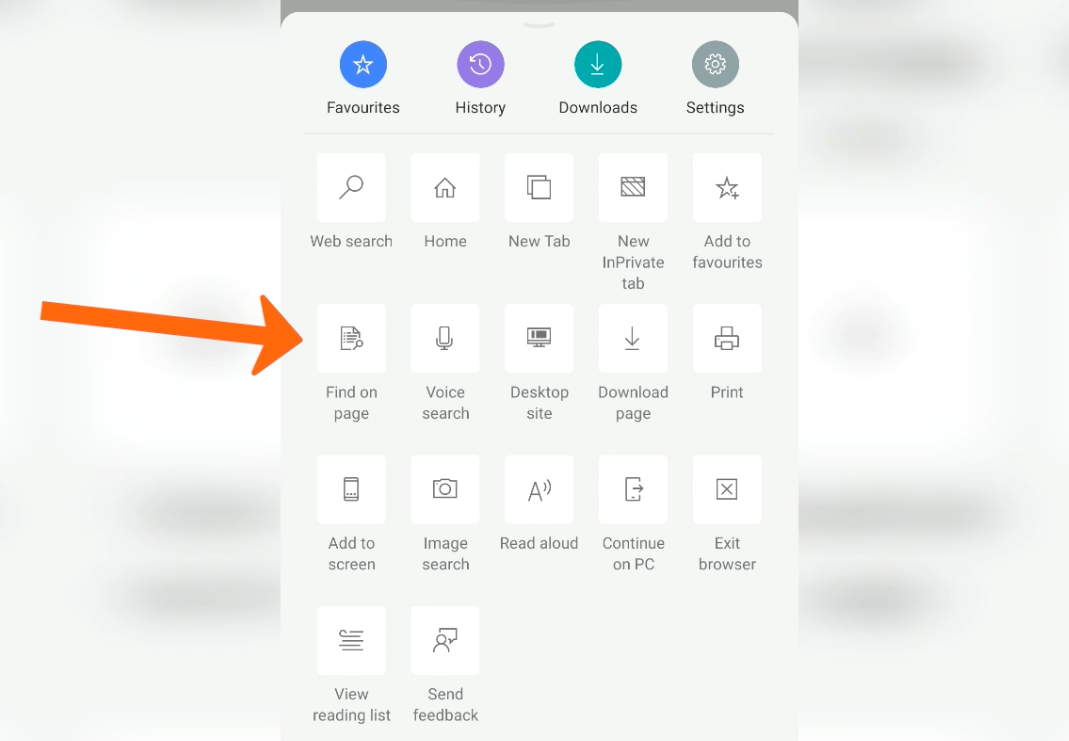This screenshot has width=1069, height=741.
Task: Tap Download page option
Action: pos(633,339)
